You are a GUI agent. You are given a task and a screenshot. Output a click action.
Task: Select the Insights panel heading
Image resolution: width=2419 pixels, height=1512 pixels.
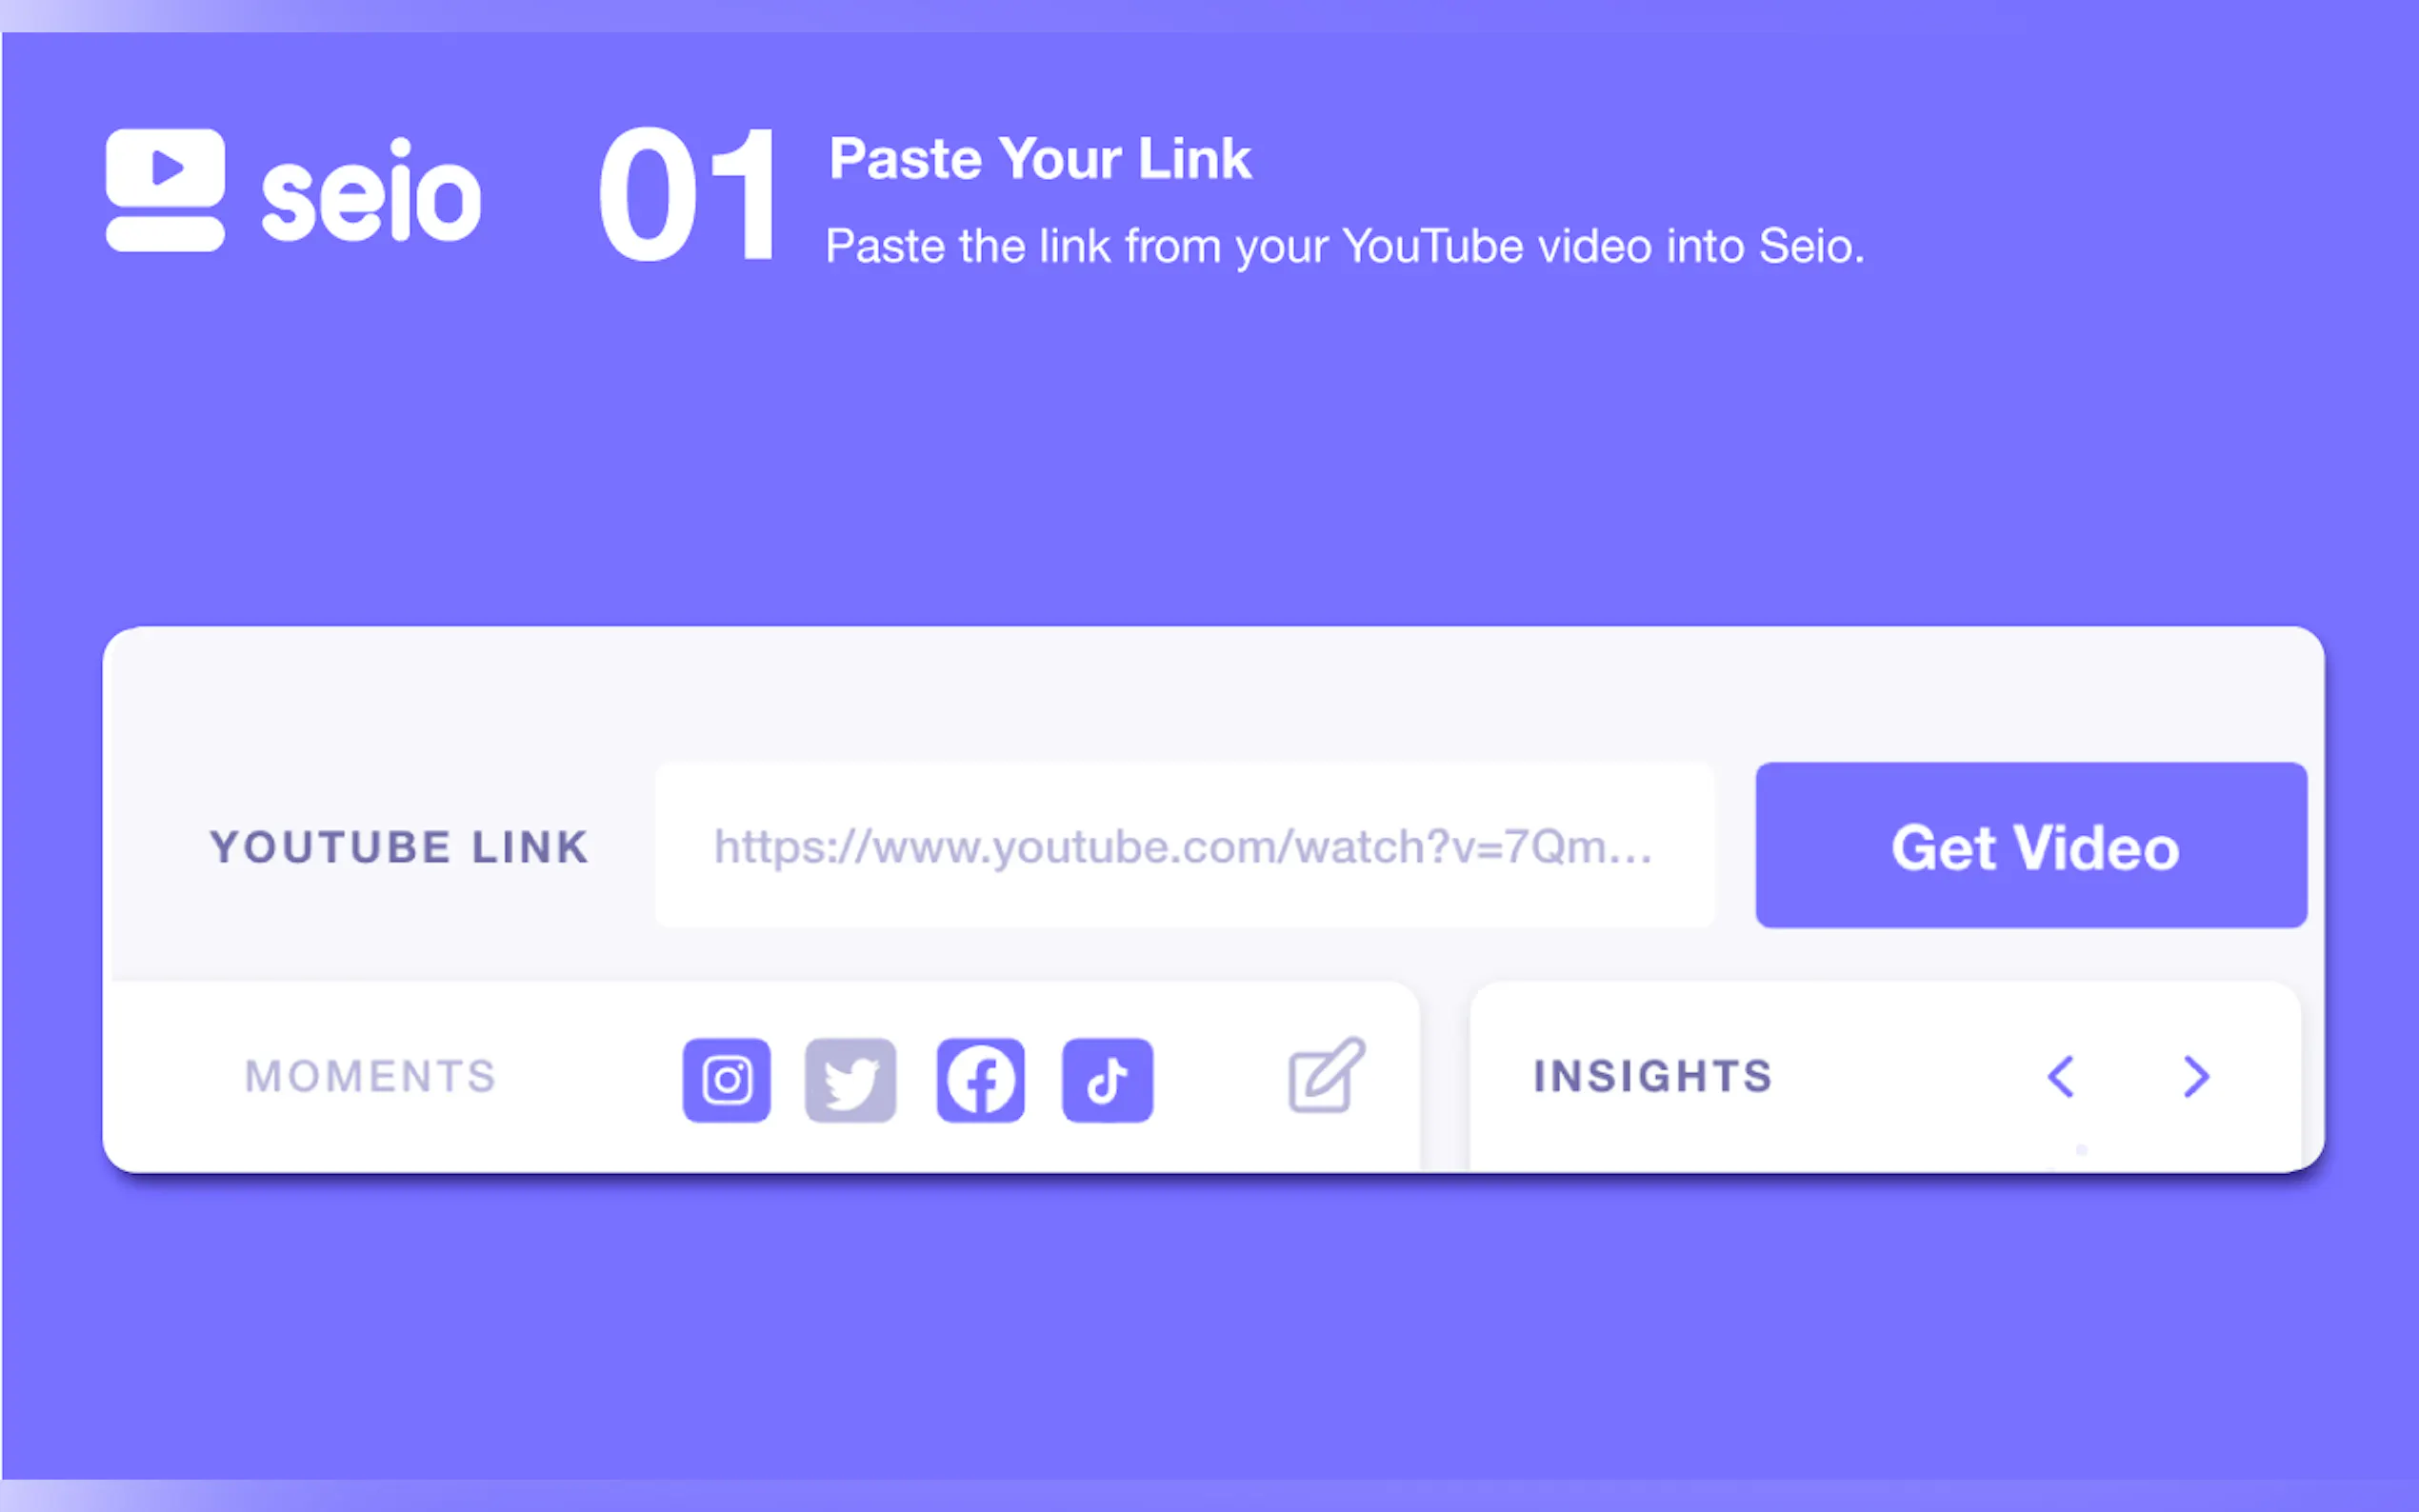[x=1653, y=1076]
